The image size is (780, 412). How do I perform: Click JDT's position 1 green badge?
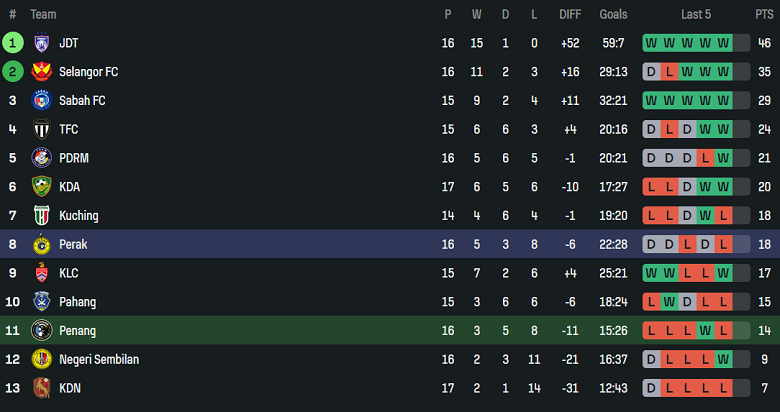[x=13, y=43]
